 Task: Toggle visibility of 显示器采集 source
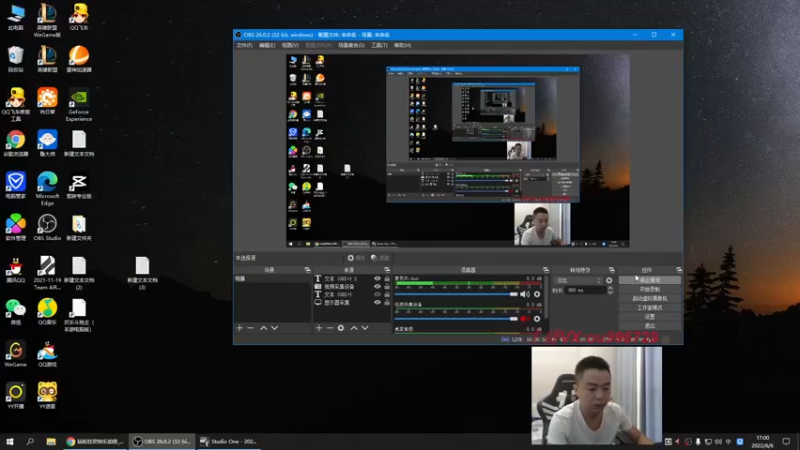(377, 303)
